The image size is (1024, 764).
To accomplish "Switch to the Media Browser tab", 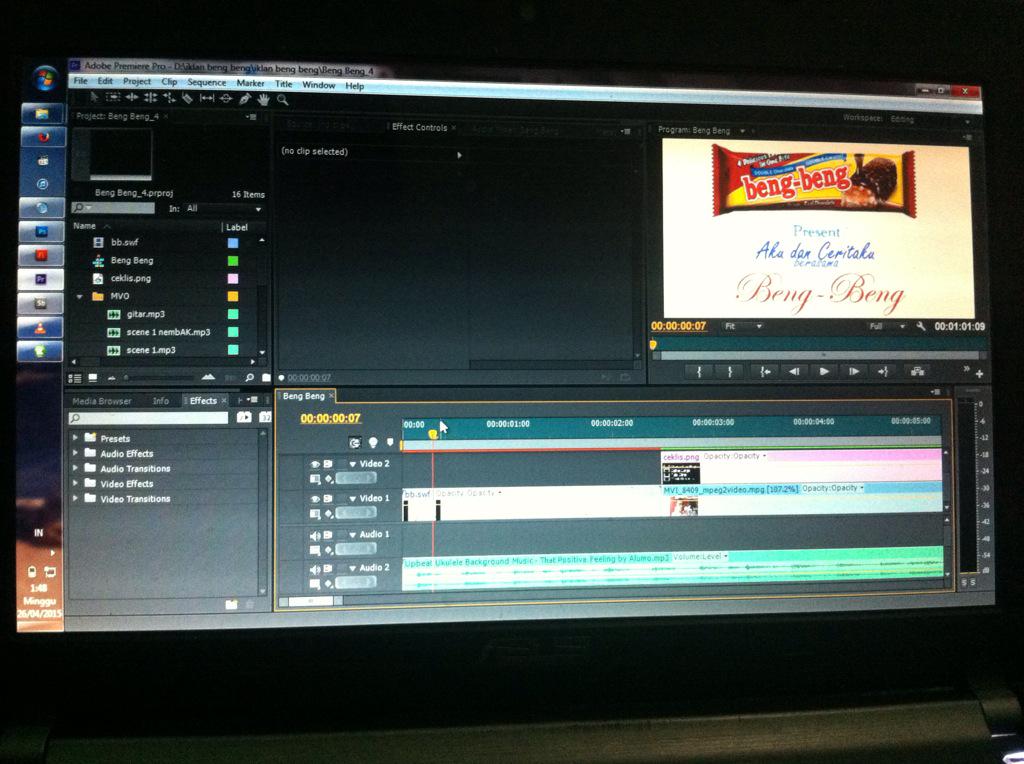I will (x=102, y=401).
